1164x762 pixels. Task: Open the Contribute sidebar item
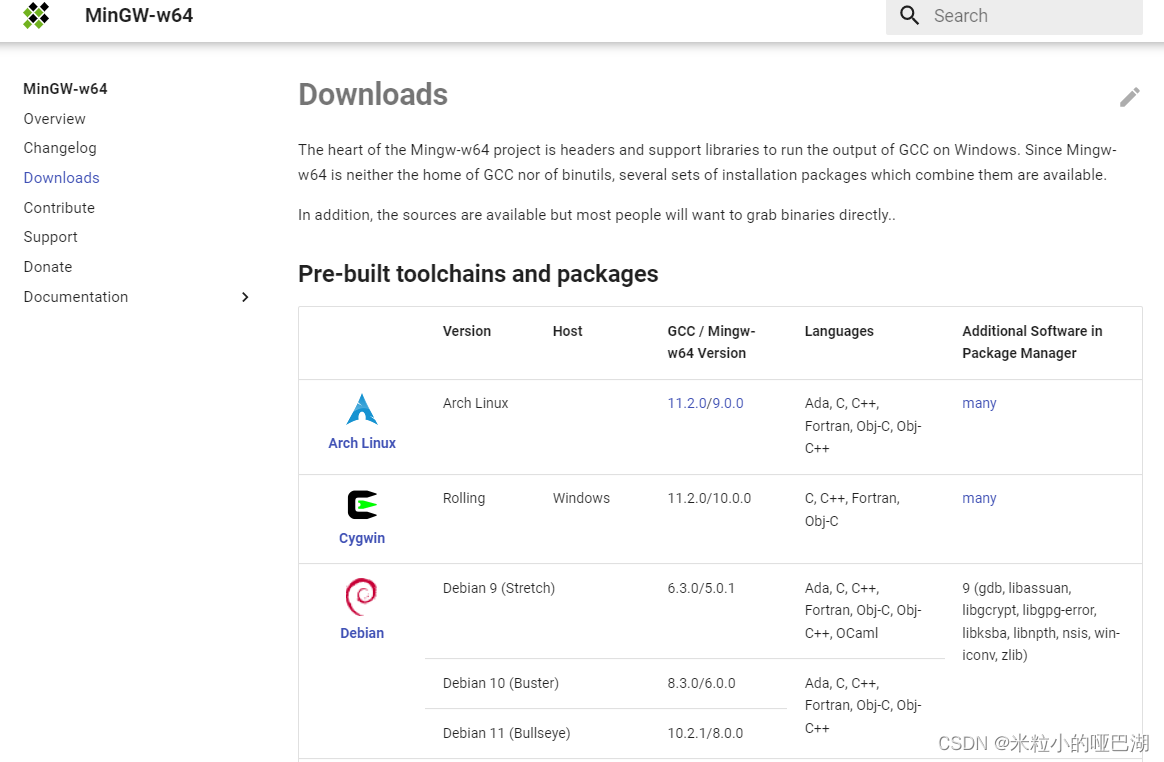point(59,208)
